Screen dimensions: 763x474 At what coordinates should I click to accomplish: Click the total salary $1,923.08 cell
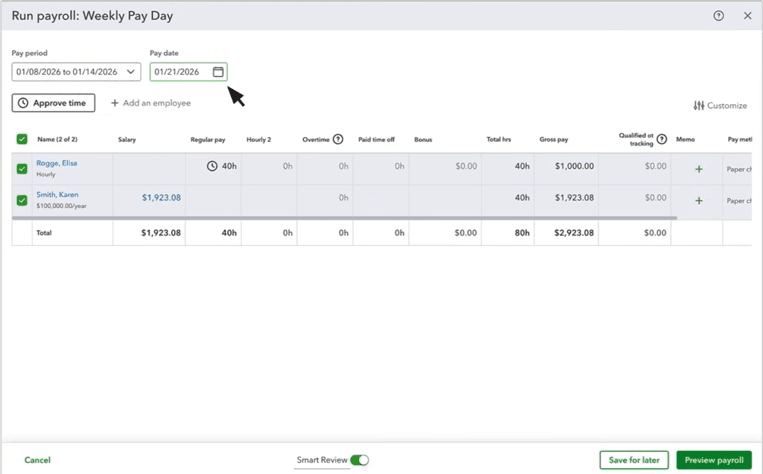pos(161,233)
